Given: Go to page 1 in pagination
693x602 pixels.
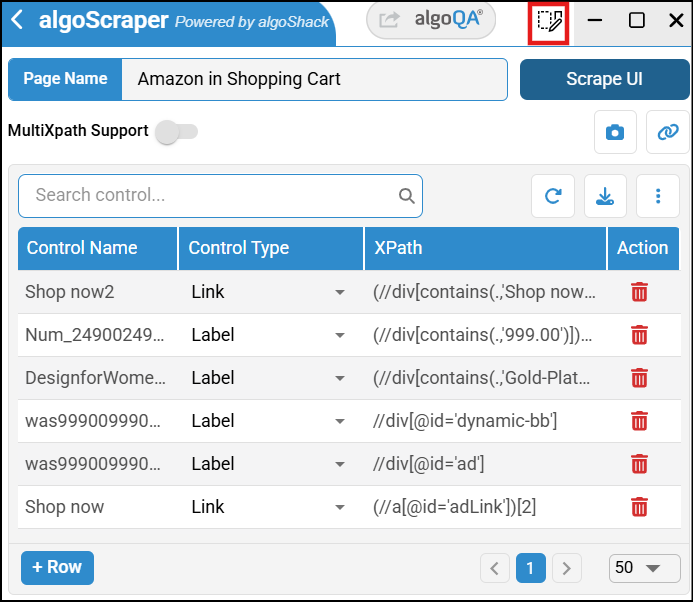Looking at the screenshot, I should click(530, 568).
